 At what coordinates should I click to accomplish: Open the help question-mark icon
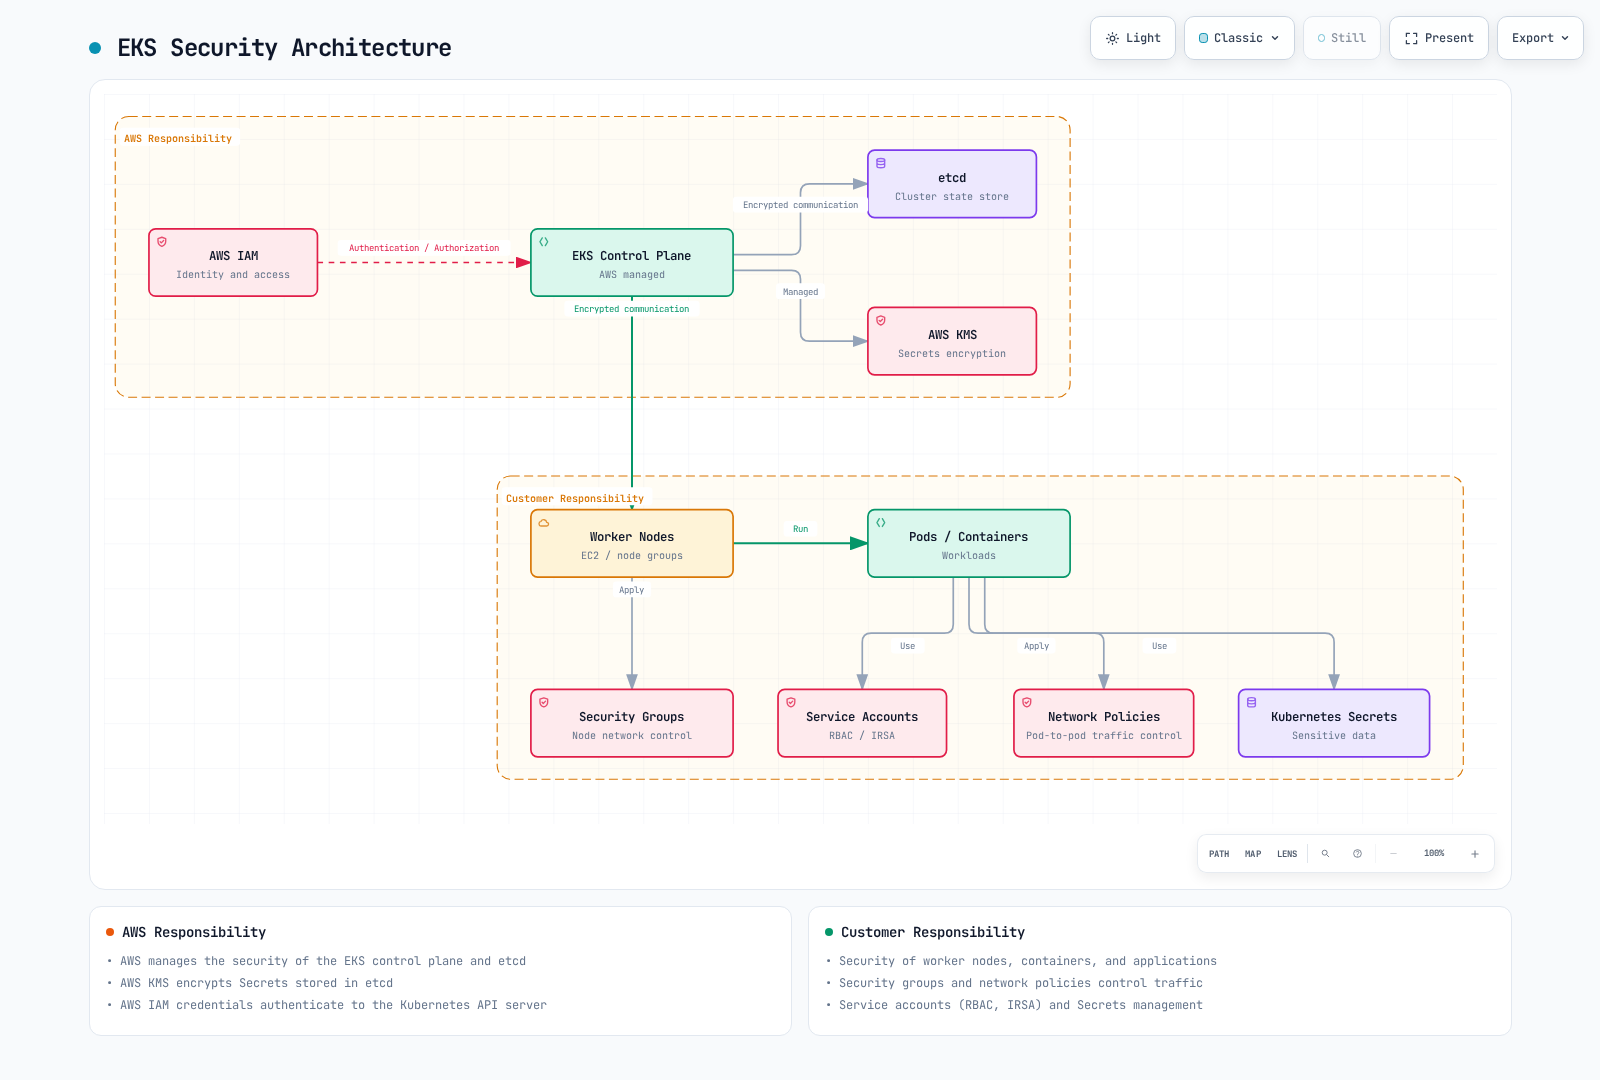tap(1357, 854)
